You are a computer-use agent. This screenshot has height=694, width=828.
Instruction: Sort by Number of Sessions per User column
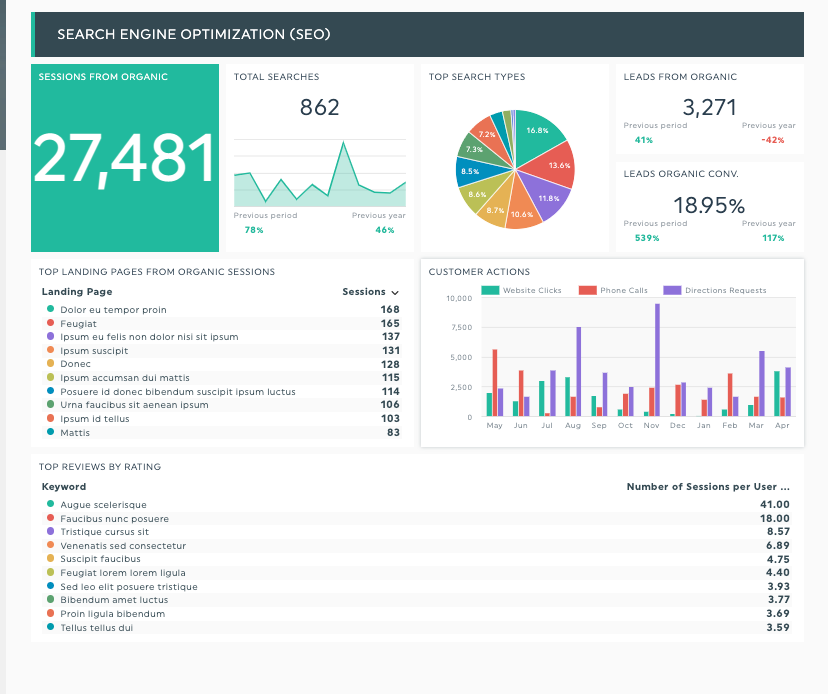(707, 487)
